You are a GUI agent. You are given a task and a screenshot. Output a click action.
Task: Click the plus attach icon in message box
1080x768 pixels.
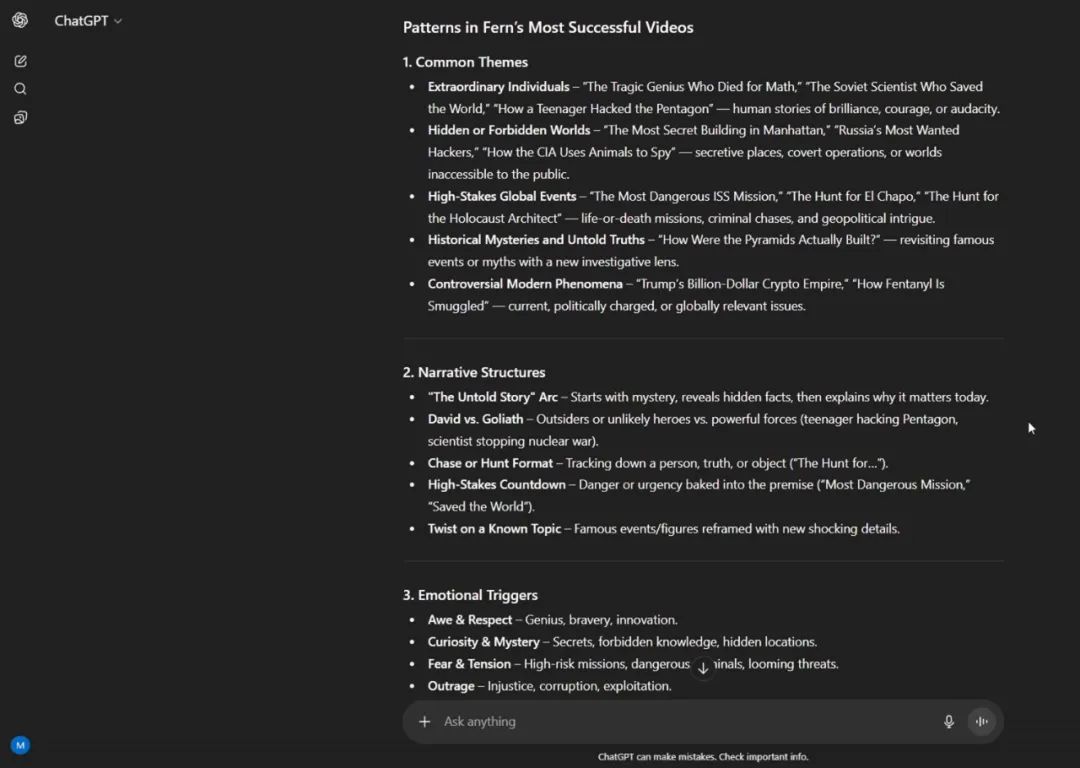point(424,721)
